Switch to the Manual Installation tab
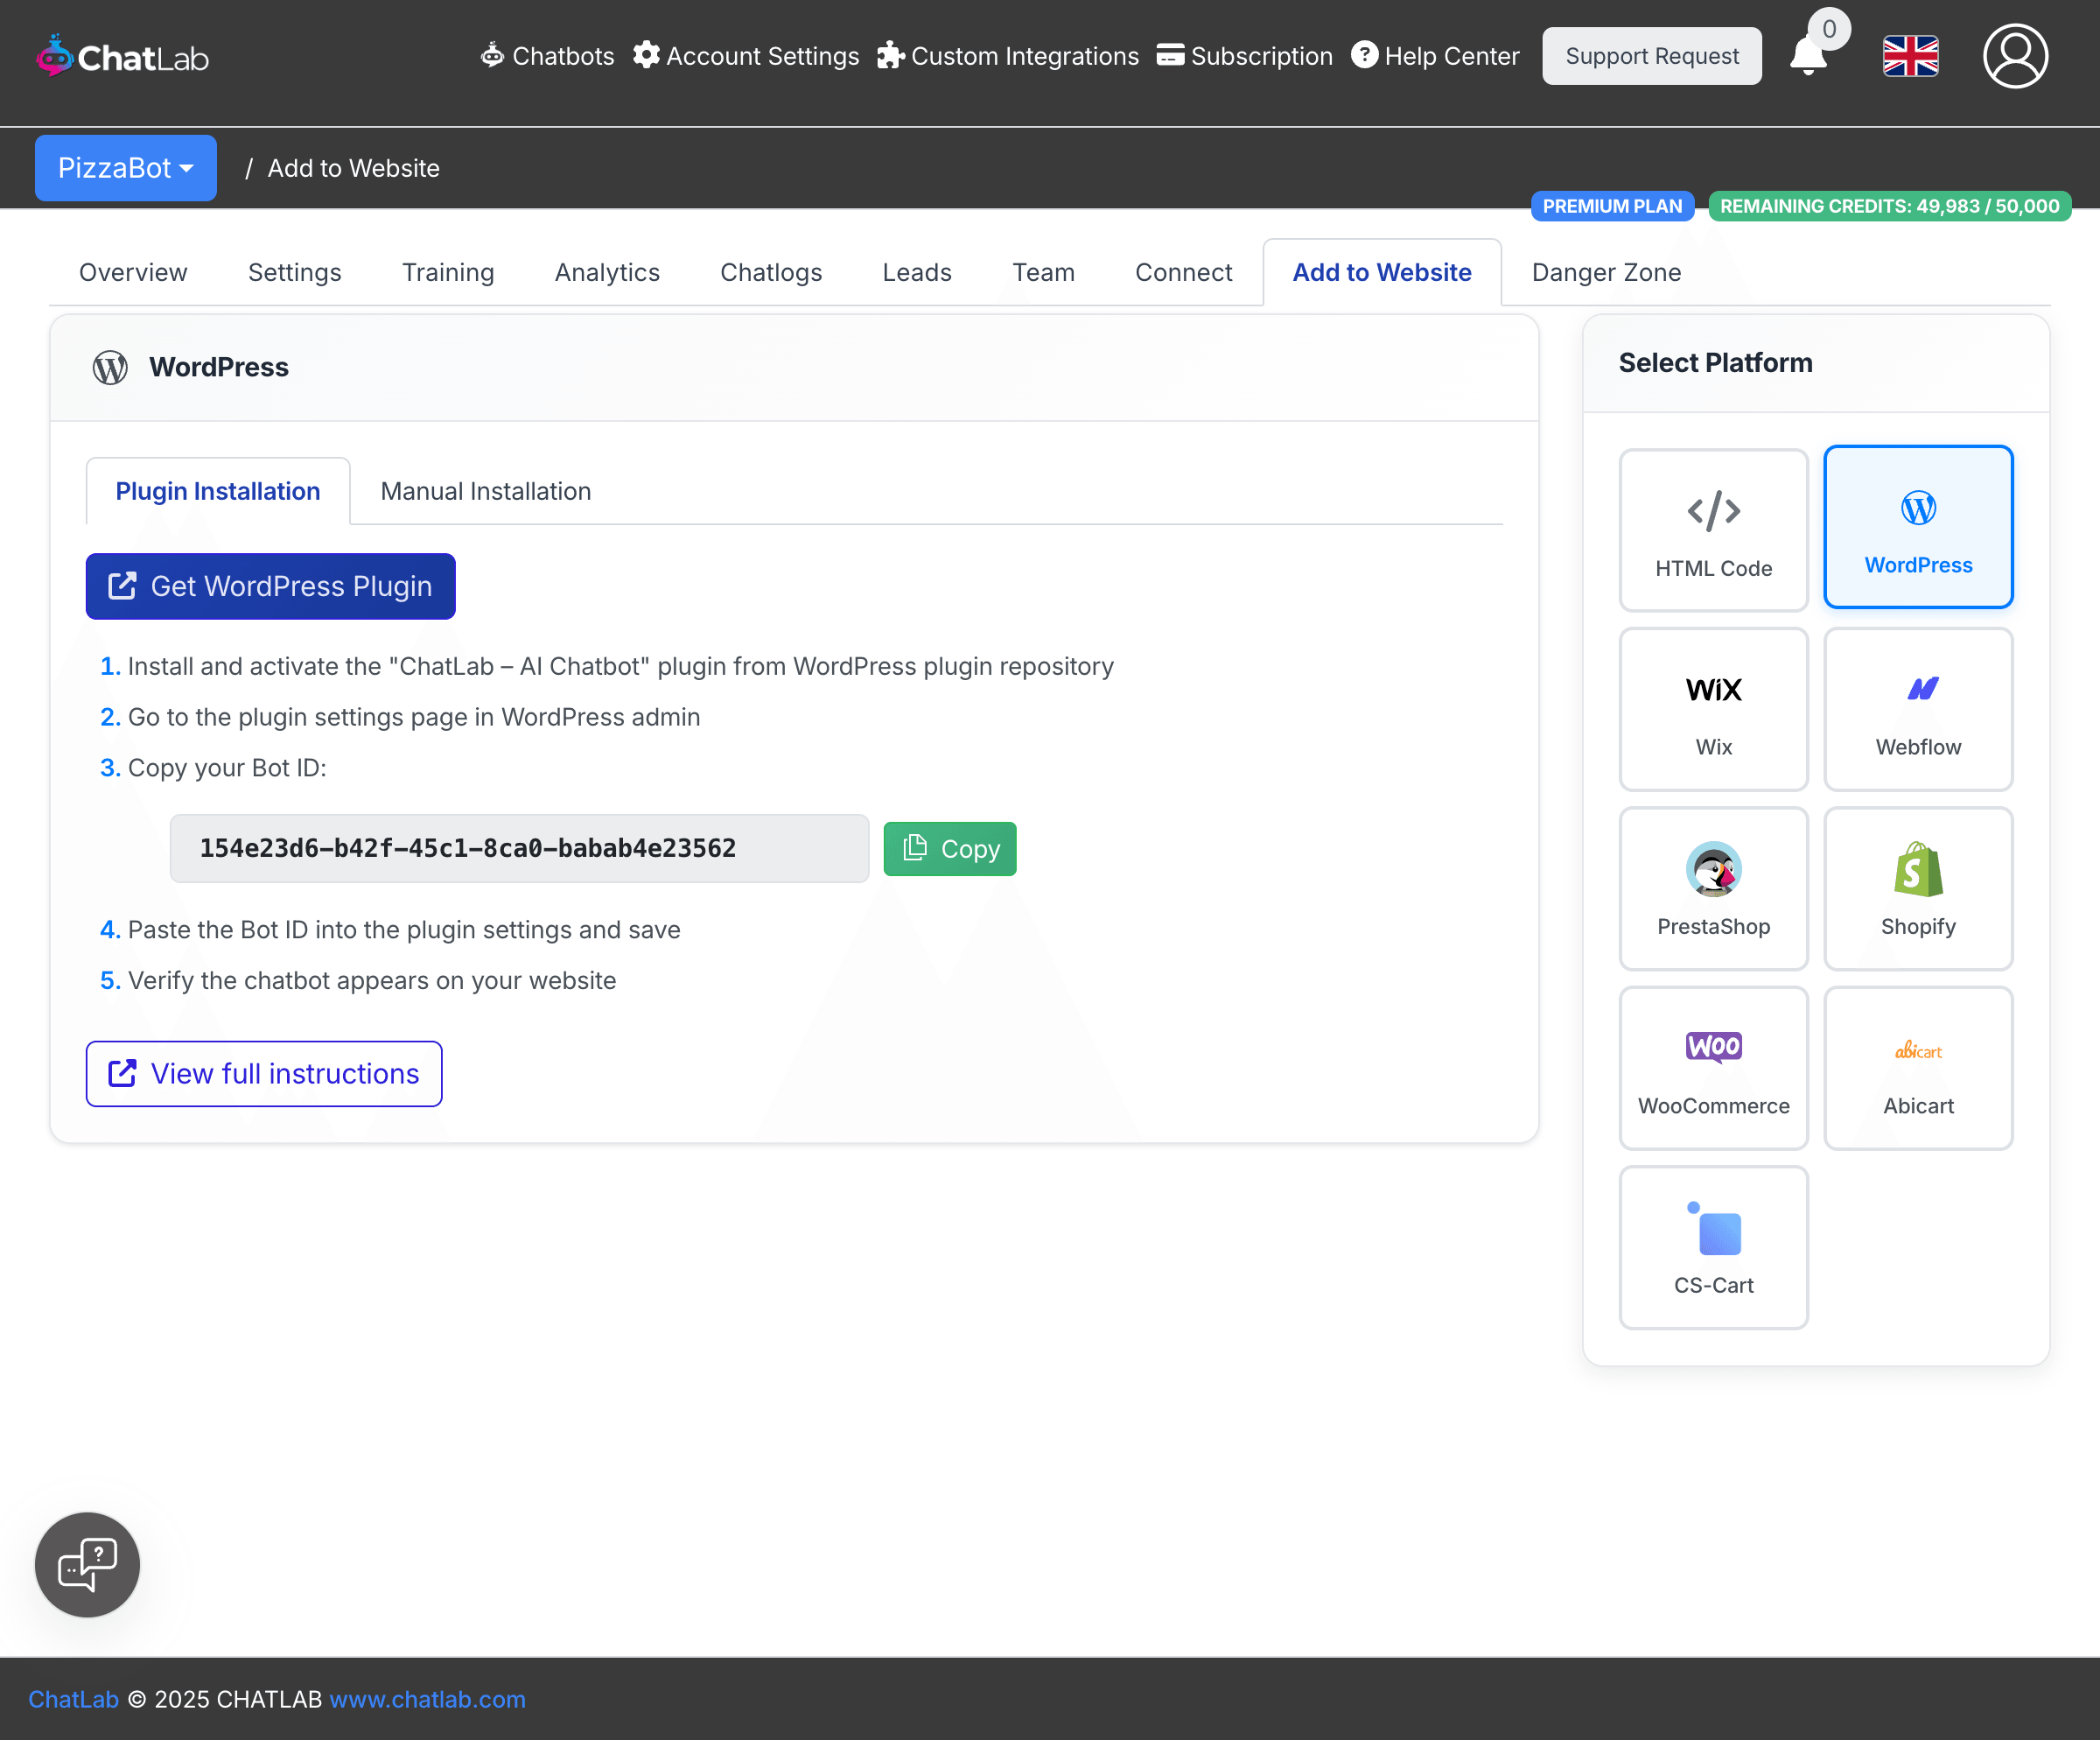 point(485,491)
